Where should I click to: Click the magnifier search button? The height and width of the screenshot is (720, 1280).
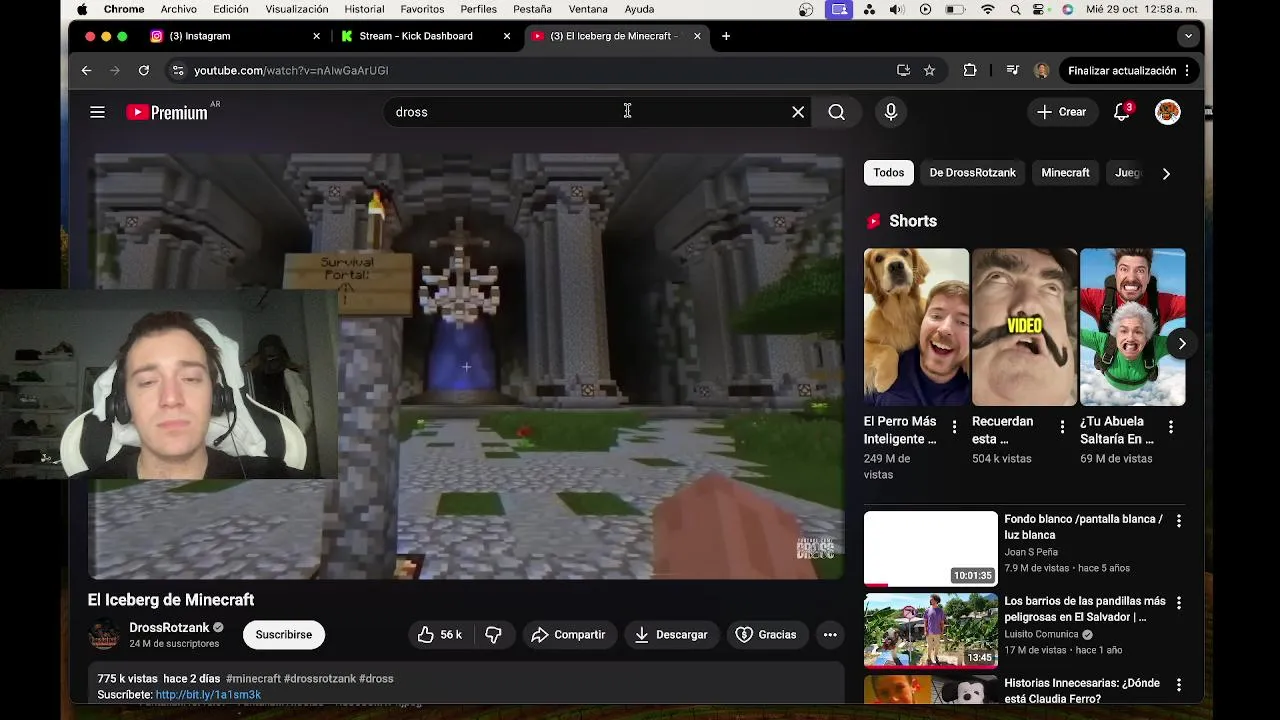[x=836, y=112]
